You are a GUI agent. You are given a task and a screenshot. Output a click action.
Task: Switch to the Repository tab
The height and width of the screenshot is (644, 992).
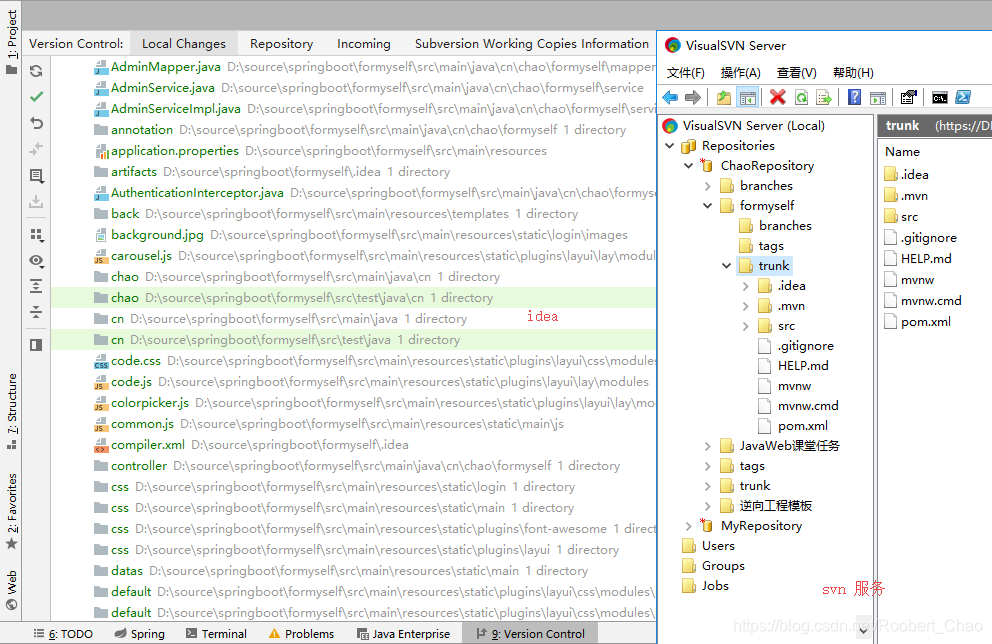[x=282, y=44]
